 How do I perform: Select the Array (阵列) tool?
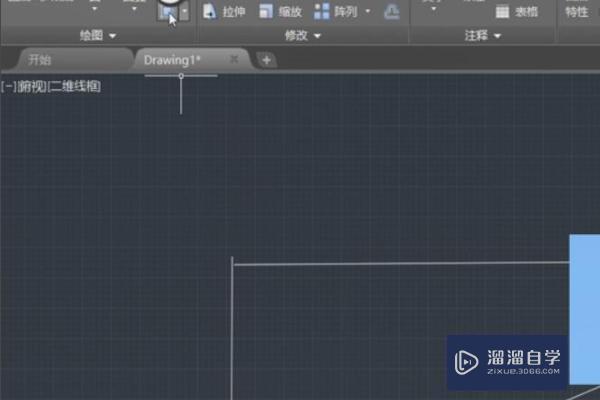[336, 12]
